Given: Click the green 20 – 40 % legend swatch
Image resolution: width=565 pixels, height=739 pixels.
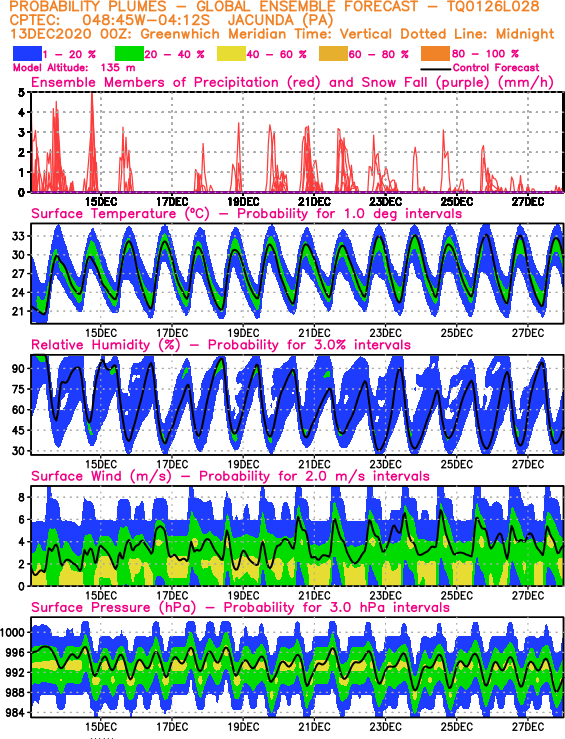Looking at the screenshot, I should tap(130, 54).
